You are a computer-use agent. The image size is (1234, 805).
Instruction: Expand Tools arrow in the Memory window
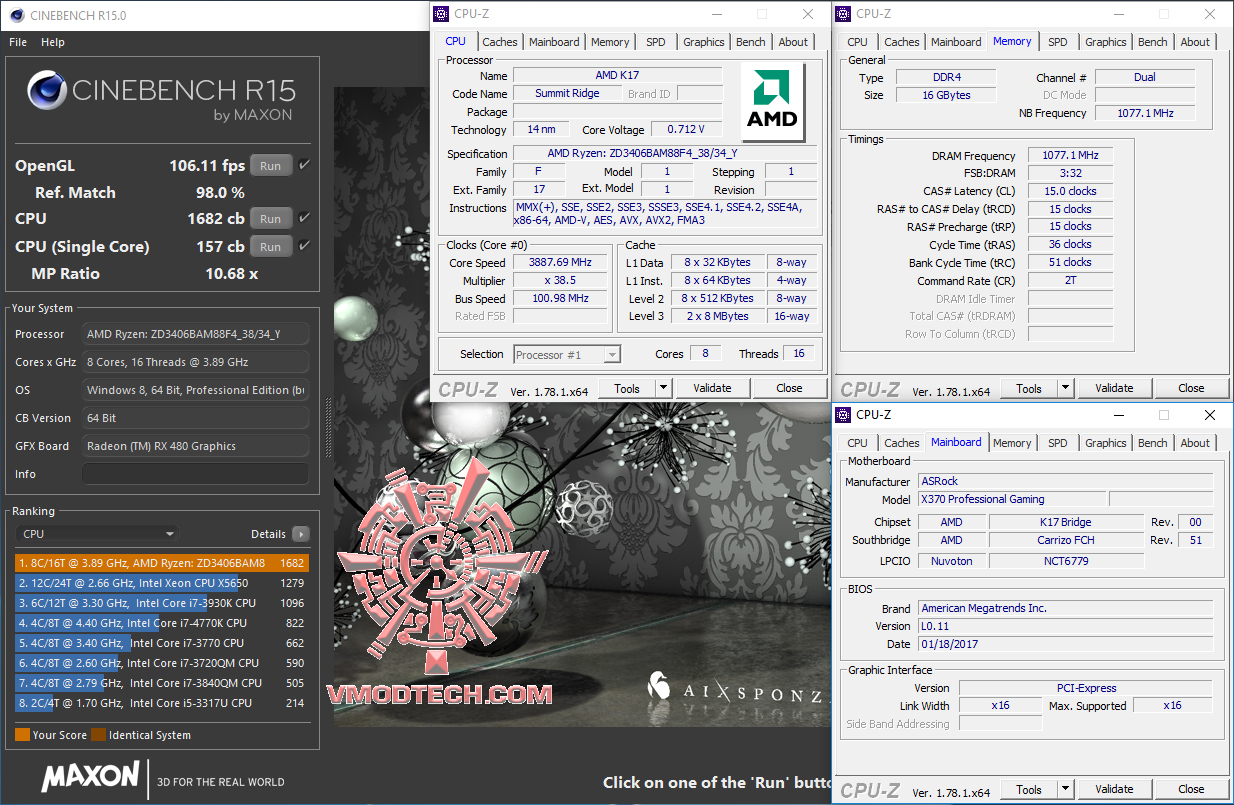coord(1065,388)
